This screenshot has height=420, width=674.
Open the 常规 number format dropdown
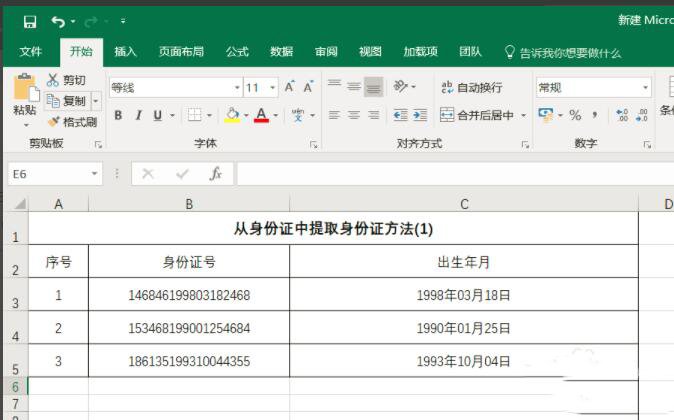(x=645, y=88)
